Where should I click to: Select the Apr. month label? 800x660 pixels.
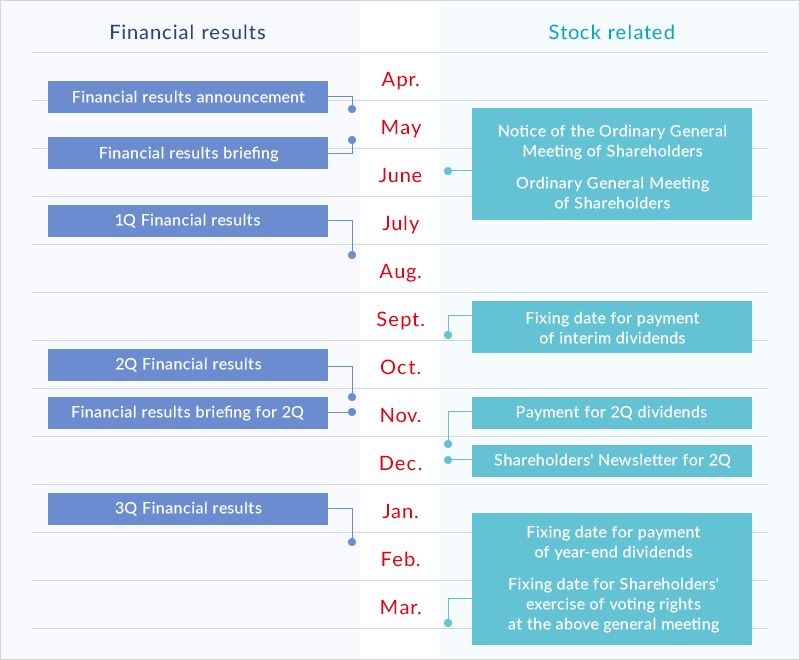click(400, 80)
